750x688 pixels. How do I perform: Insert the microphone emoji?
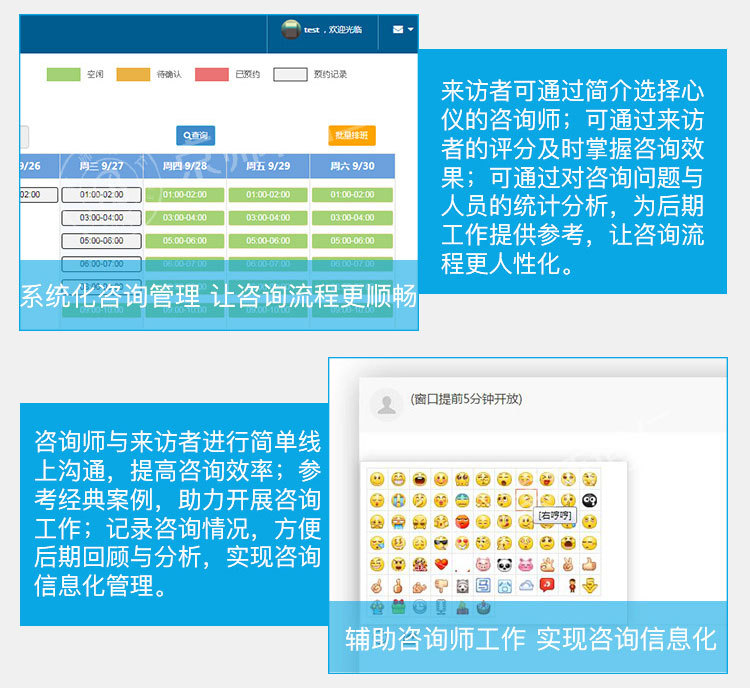[x=441, y=608]
